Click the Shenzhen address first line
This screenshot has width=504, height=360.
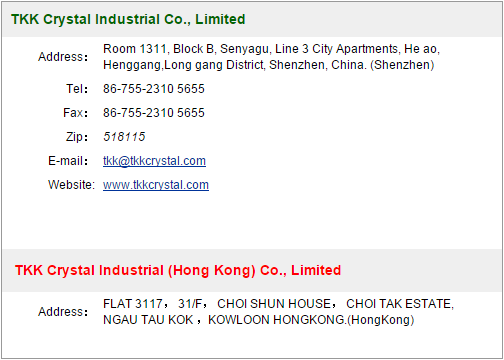point(271,49)
